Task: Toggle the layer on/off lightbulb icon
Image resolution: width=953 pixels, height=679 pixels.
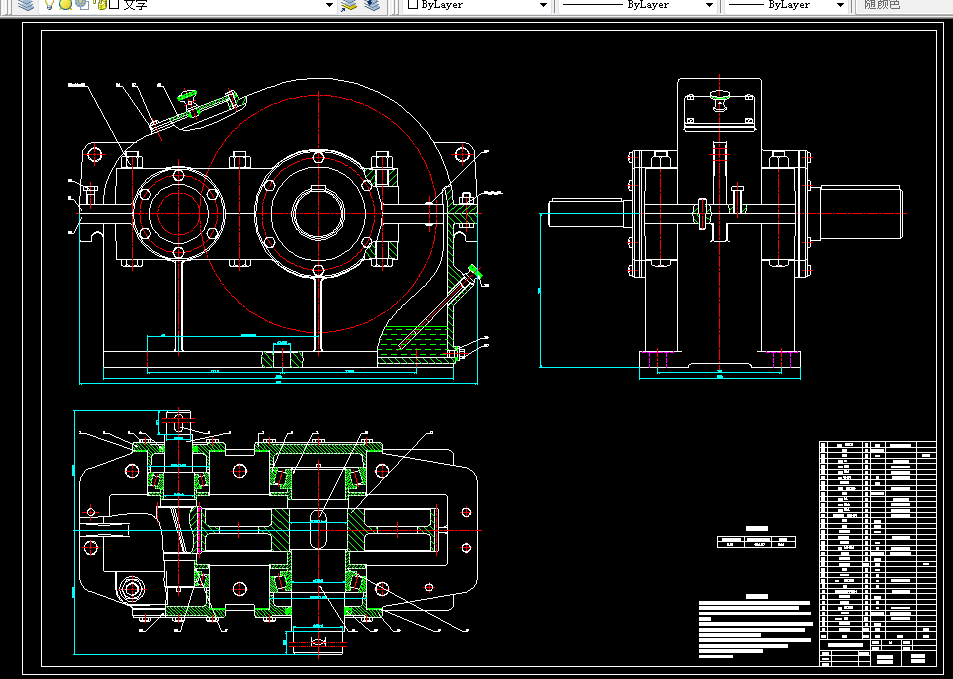Action: tap(48, 5)
